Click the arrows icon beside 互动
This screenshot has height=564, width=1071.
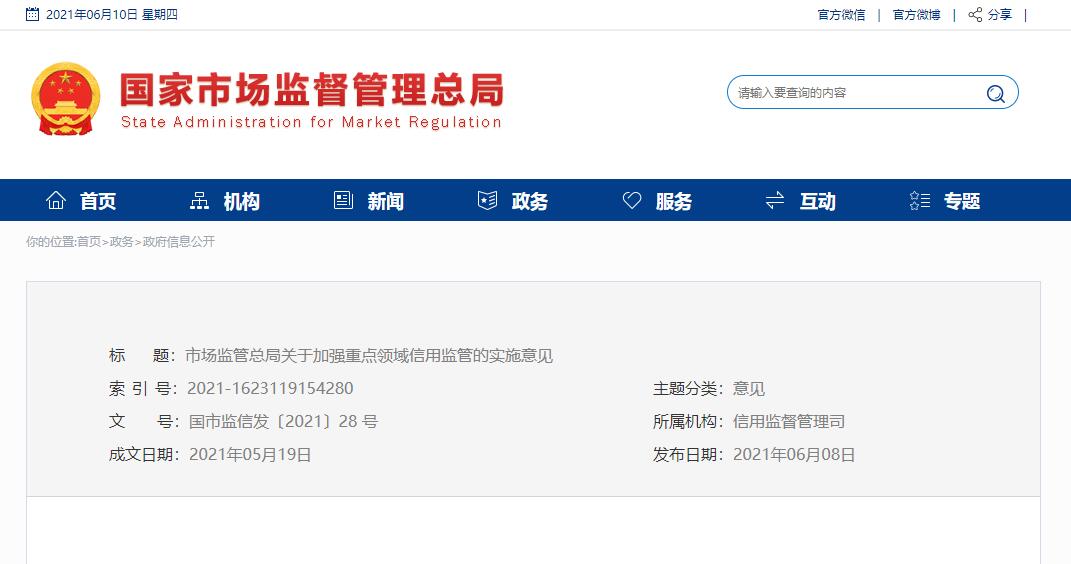click(x=775, y=200)
